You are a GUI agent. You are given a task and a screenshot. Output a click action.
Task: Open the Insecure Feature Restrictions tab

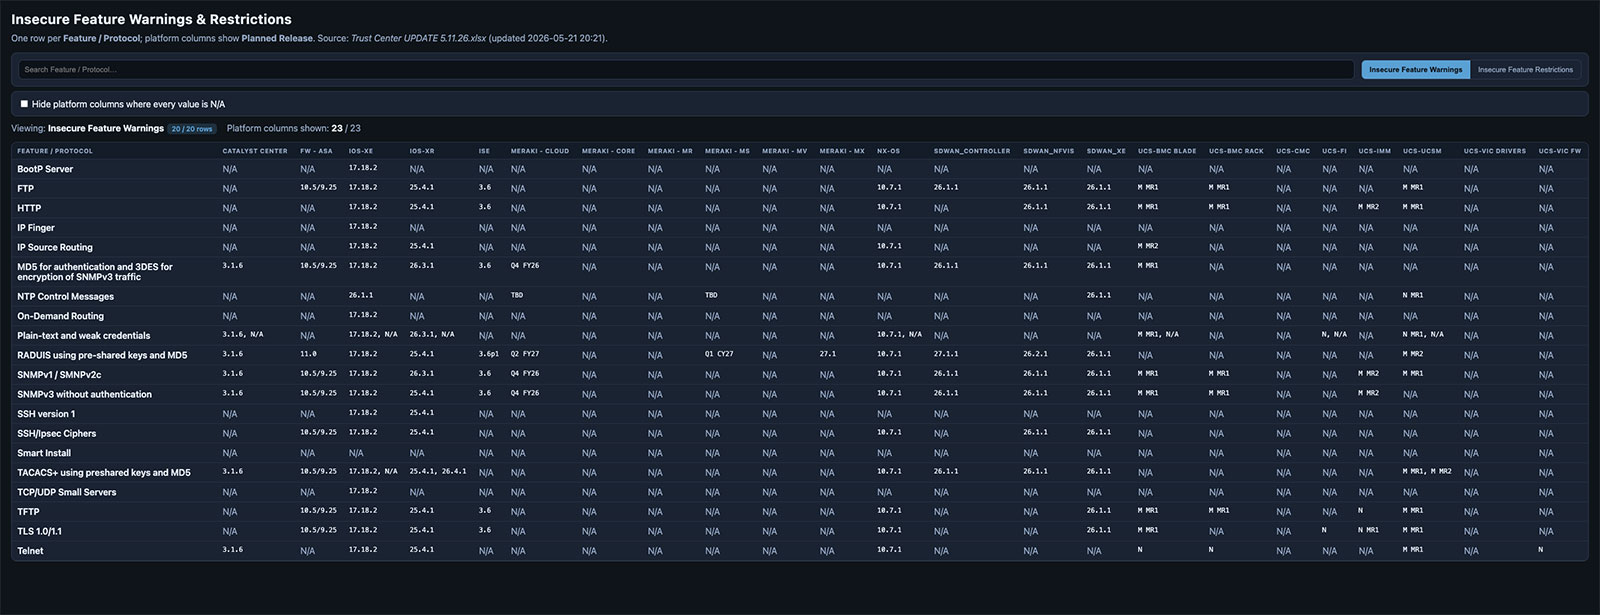pos(1525,70)
